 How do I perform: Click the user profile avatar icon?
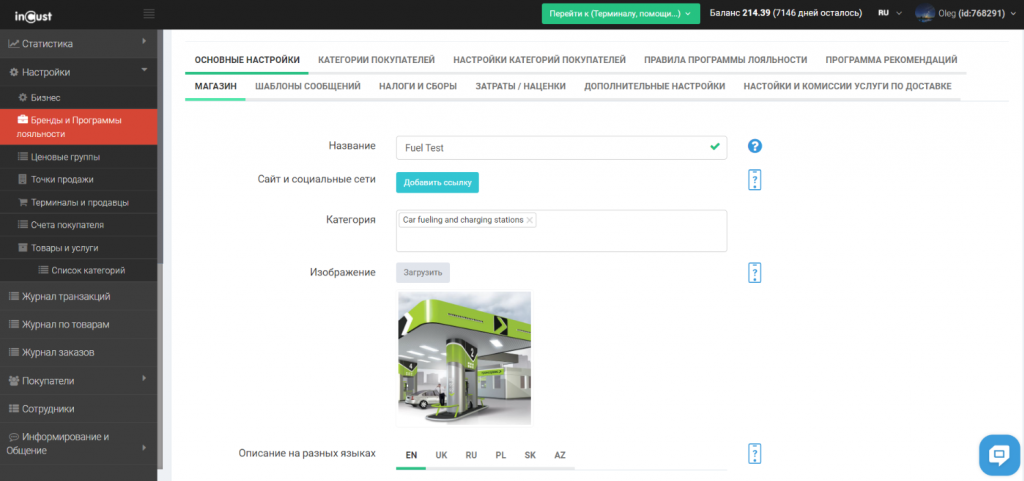tap(924, 13)
